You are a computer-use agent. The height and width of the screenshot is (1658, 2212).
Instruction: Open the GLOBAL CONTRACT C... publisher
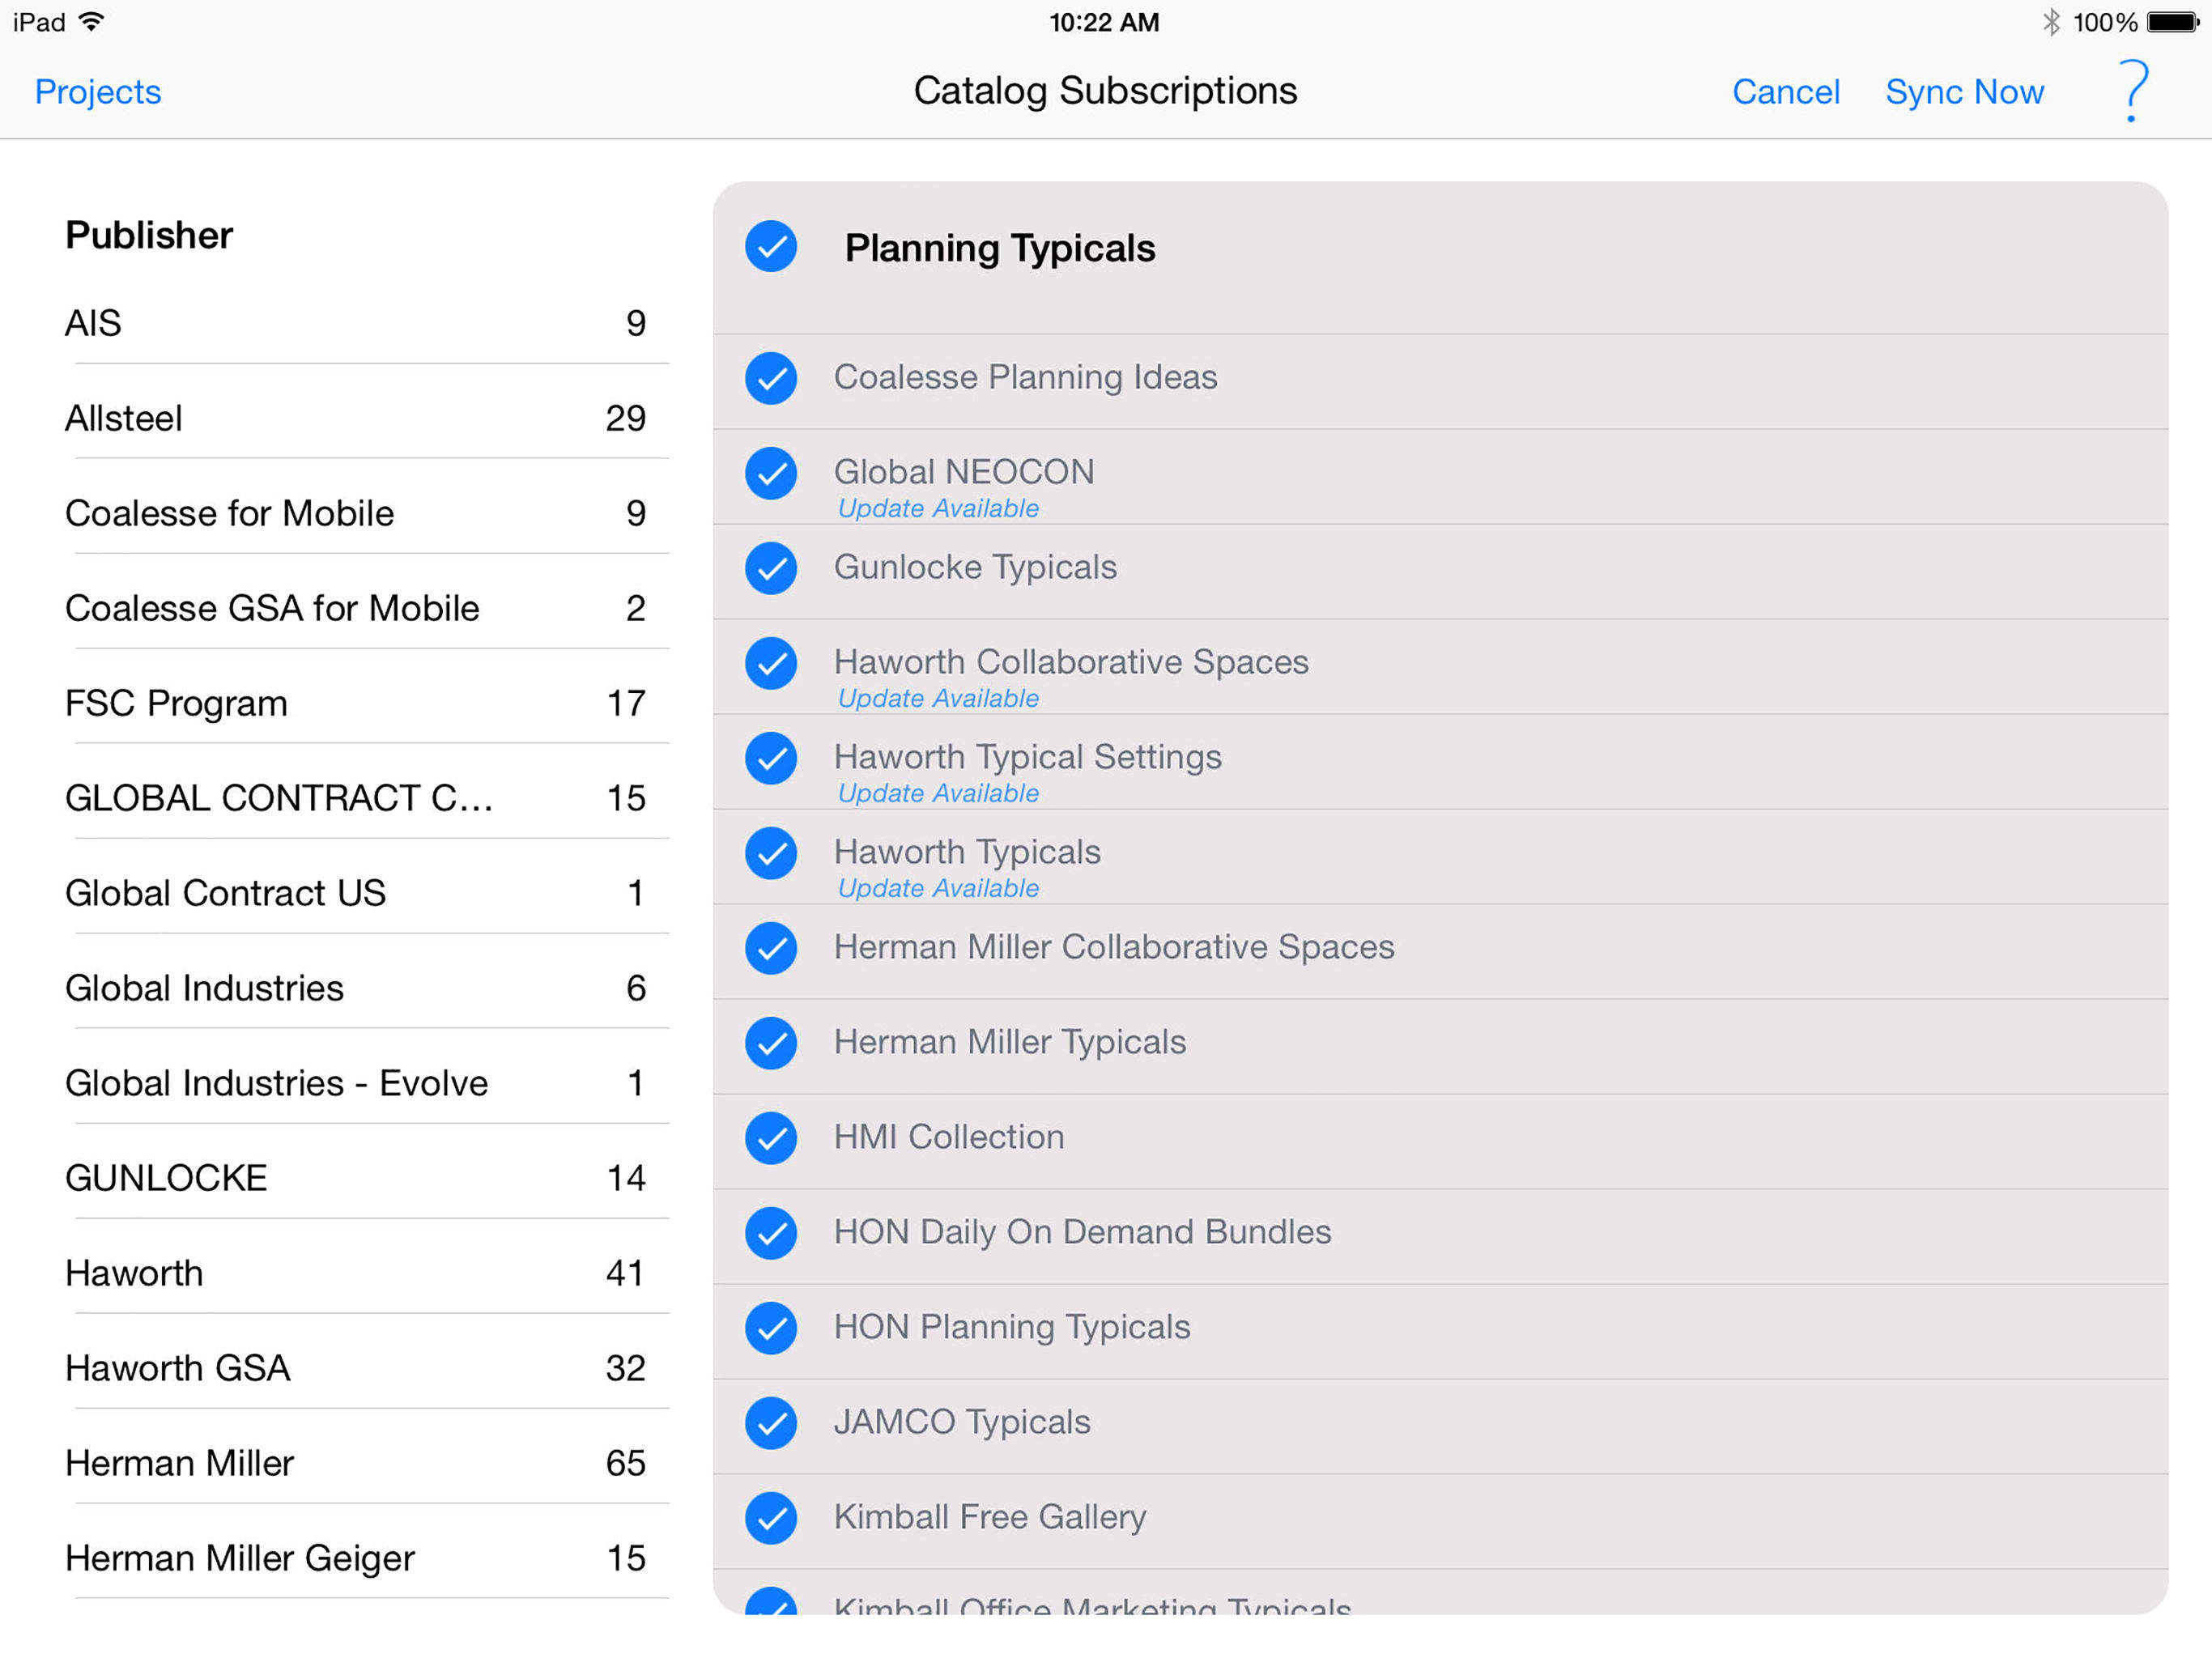[x=366, y=798]
